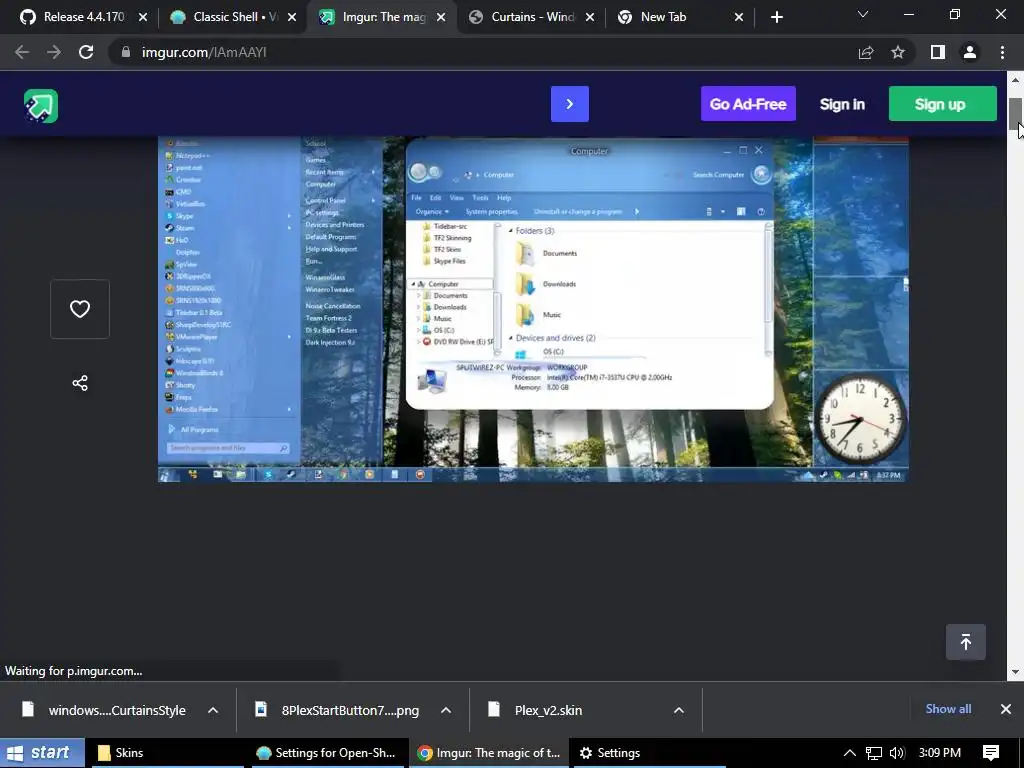Switch to New Tab tab

click(x=680, y=17)
